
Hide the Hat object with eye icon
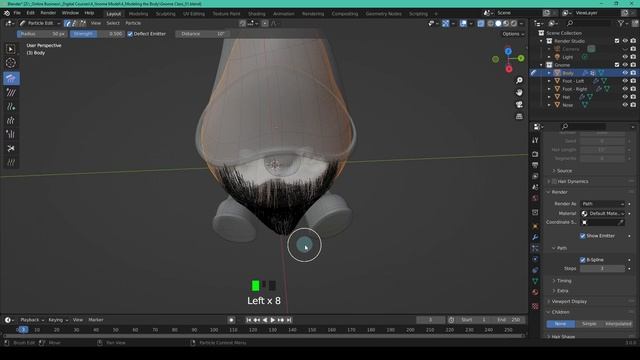tap(625, 97)
